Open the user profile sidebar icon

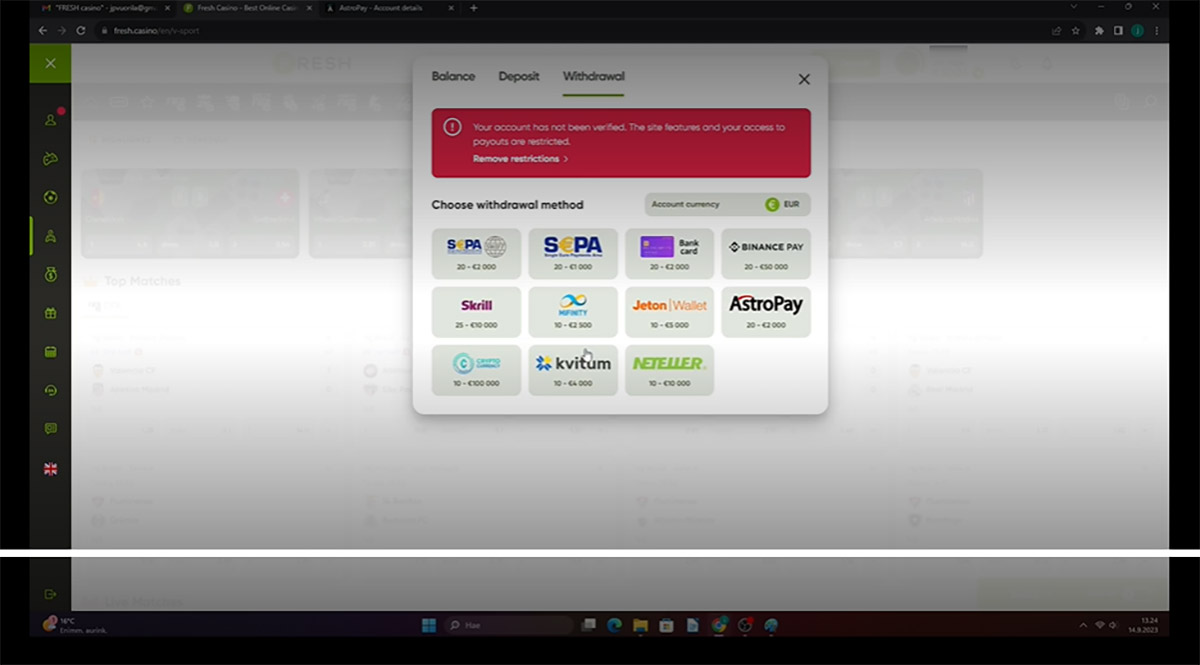click(x=50, y=120)
